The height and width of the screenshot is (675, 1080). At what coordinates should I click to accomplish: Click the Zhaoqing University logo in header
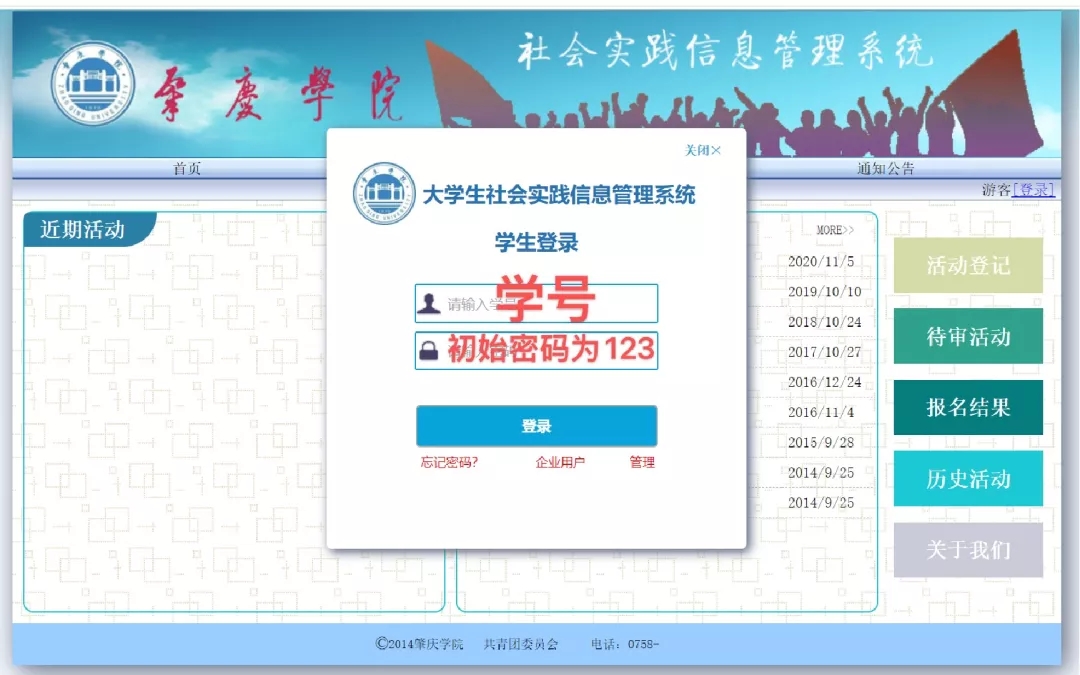click(94, 82)
